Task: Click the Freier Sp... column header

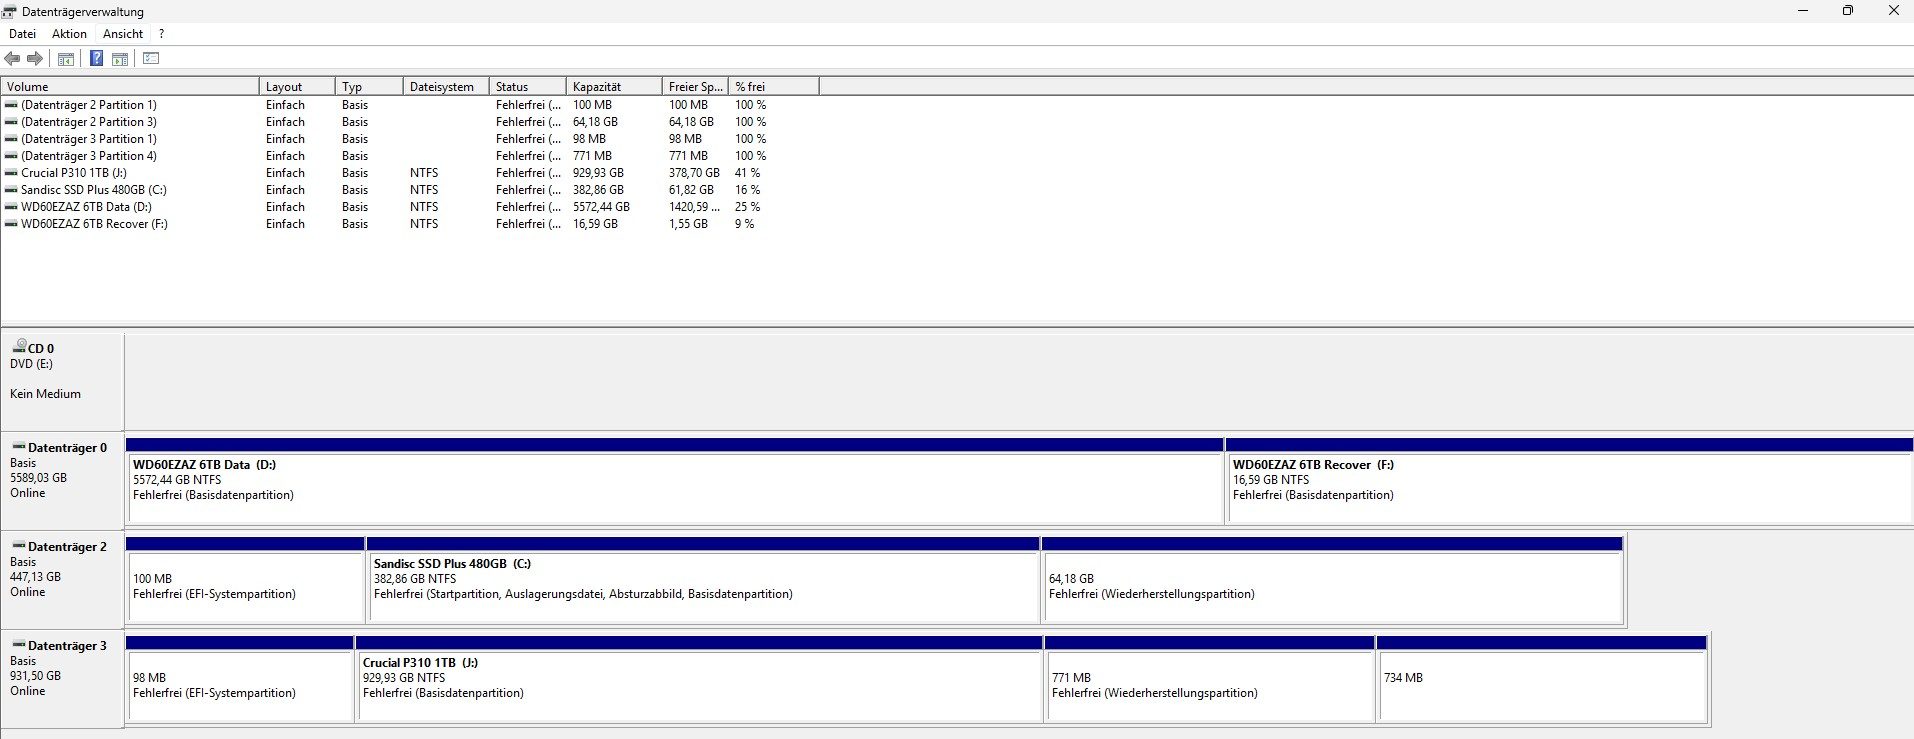Action: pos(696,87)
